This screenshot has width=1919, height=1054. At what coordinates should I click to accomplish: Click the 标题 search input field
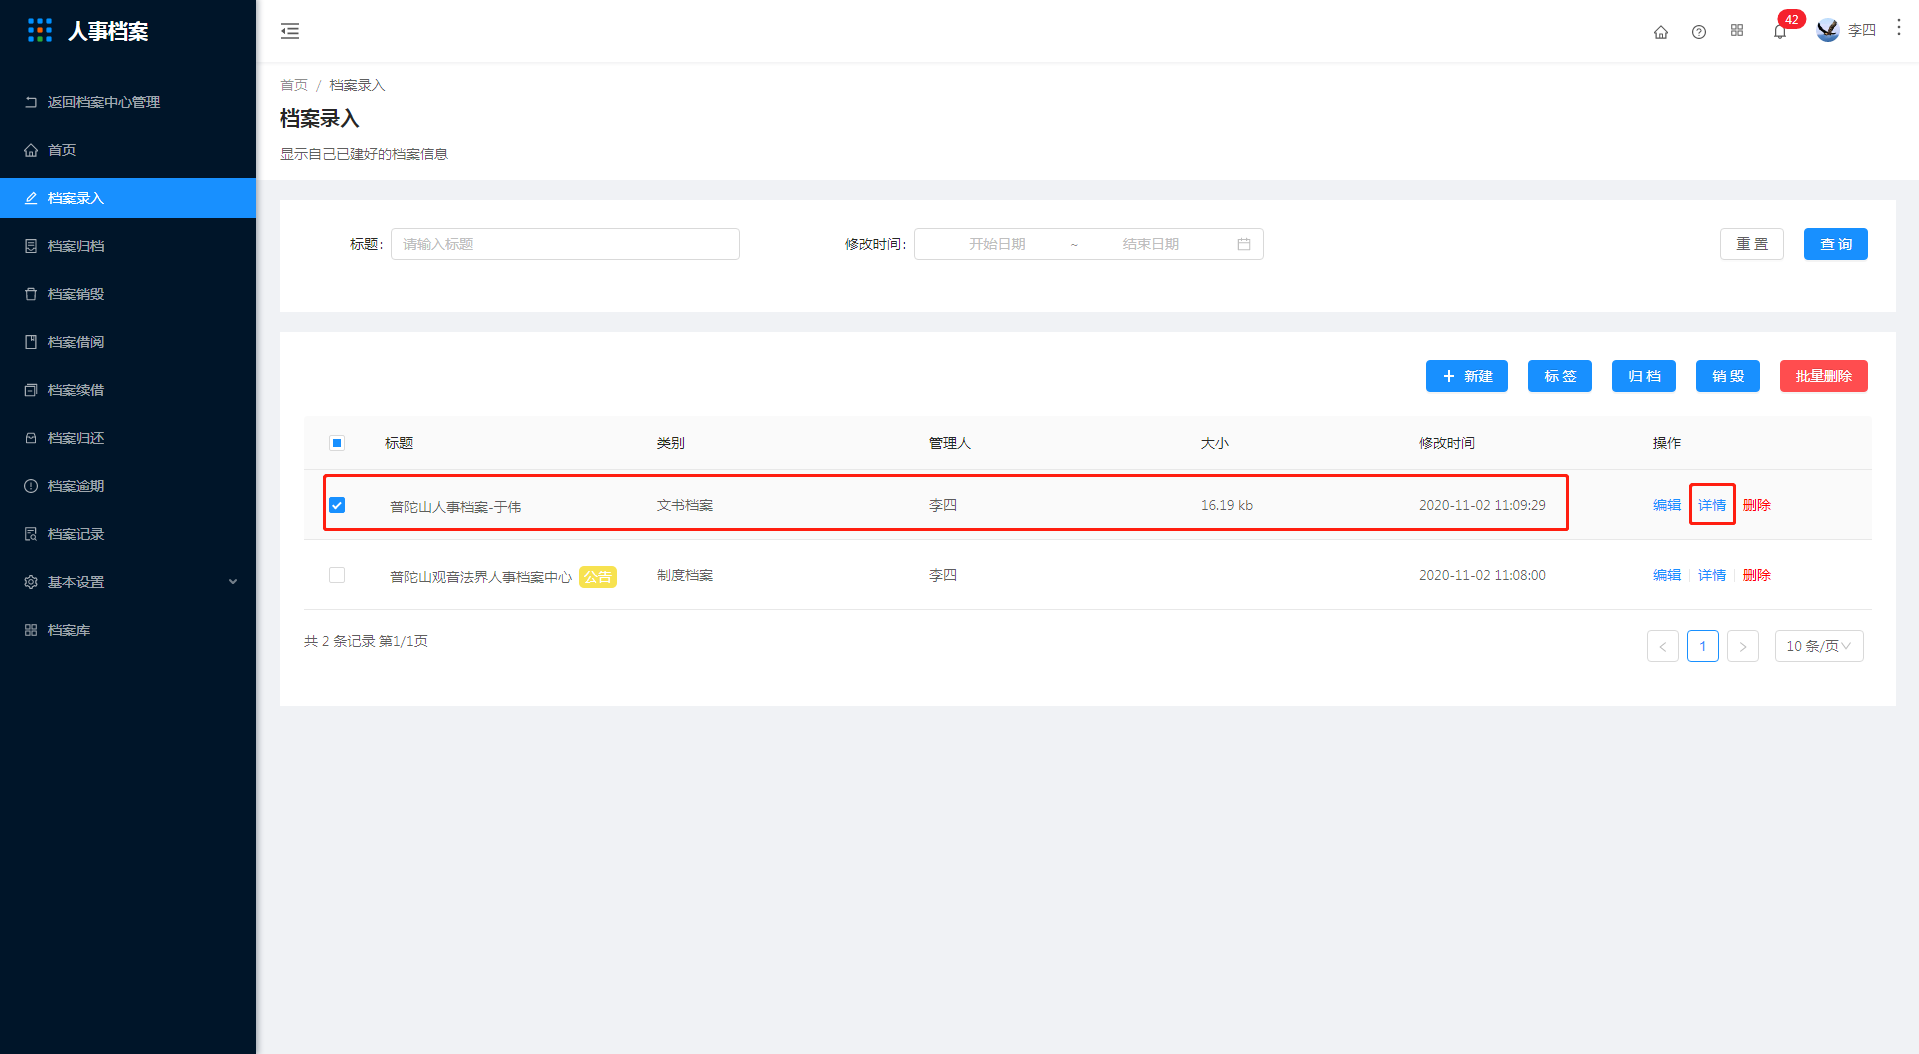565,244
